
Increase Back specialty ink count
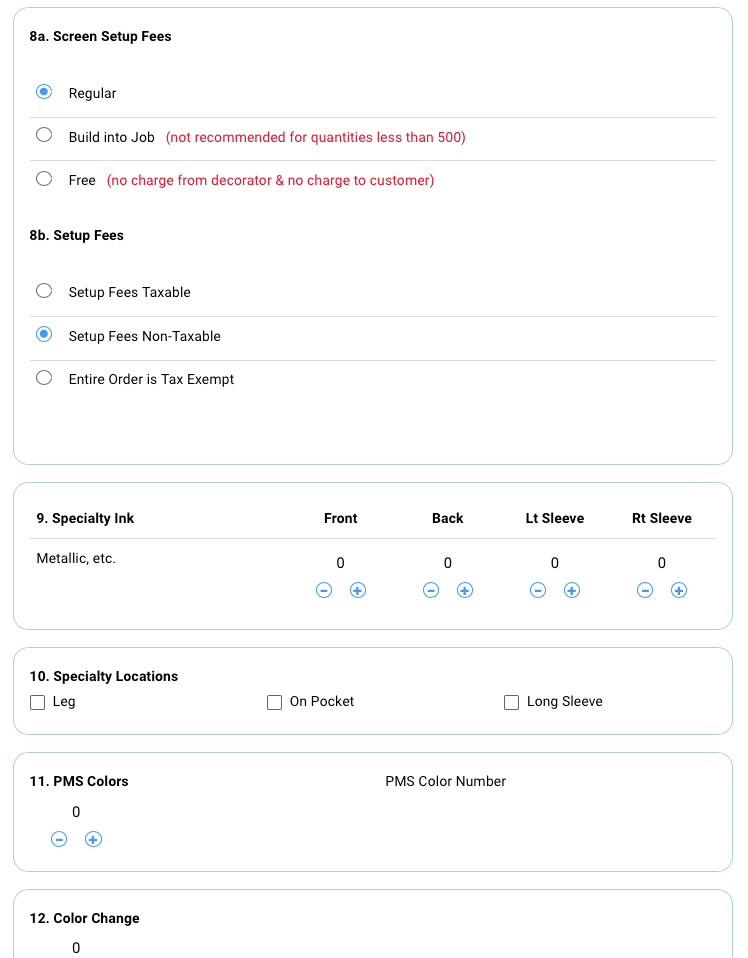point(465,590)
